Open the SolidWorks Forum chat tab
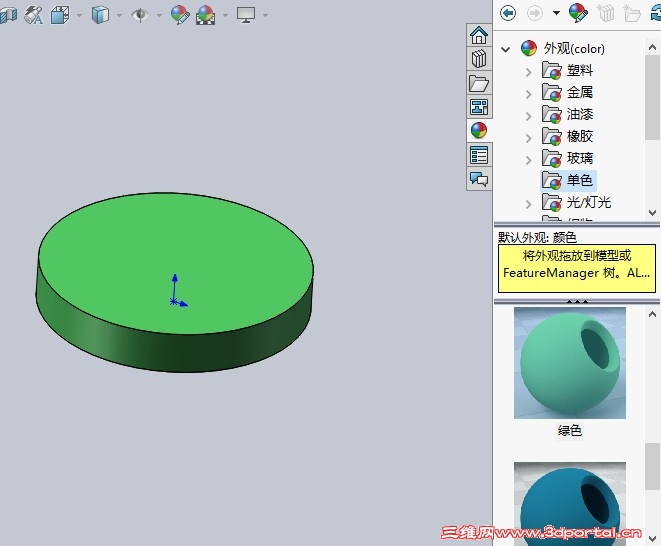 [479, 179]
